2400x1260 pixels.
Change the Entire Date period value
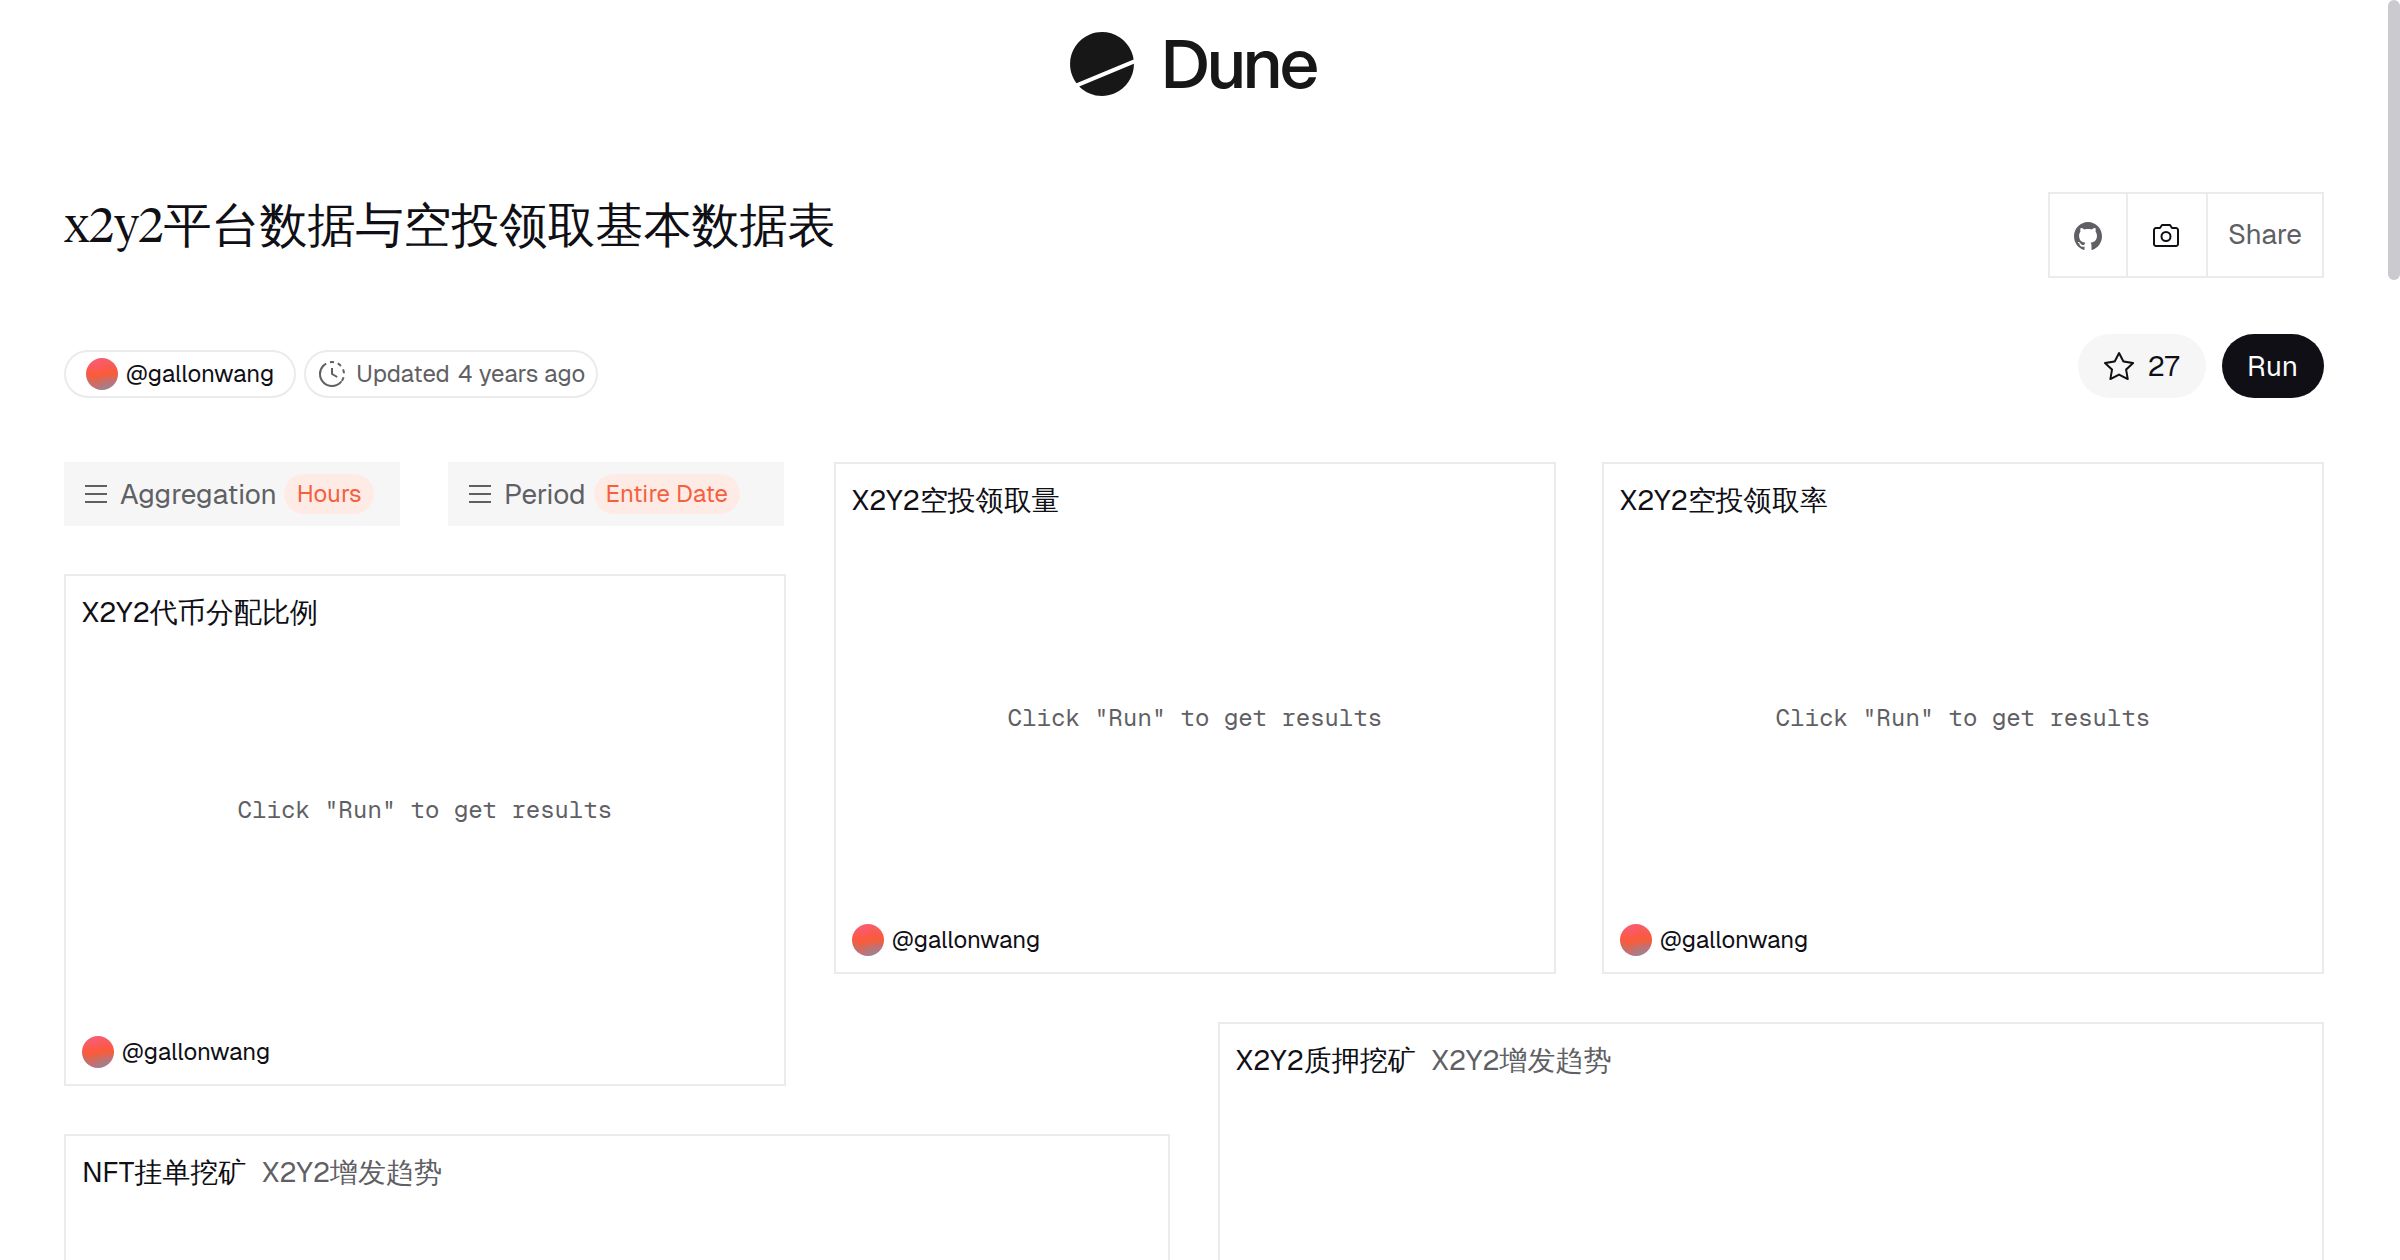pos(666,494)
